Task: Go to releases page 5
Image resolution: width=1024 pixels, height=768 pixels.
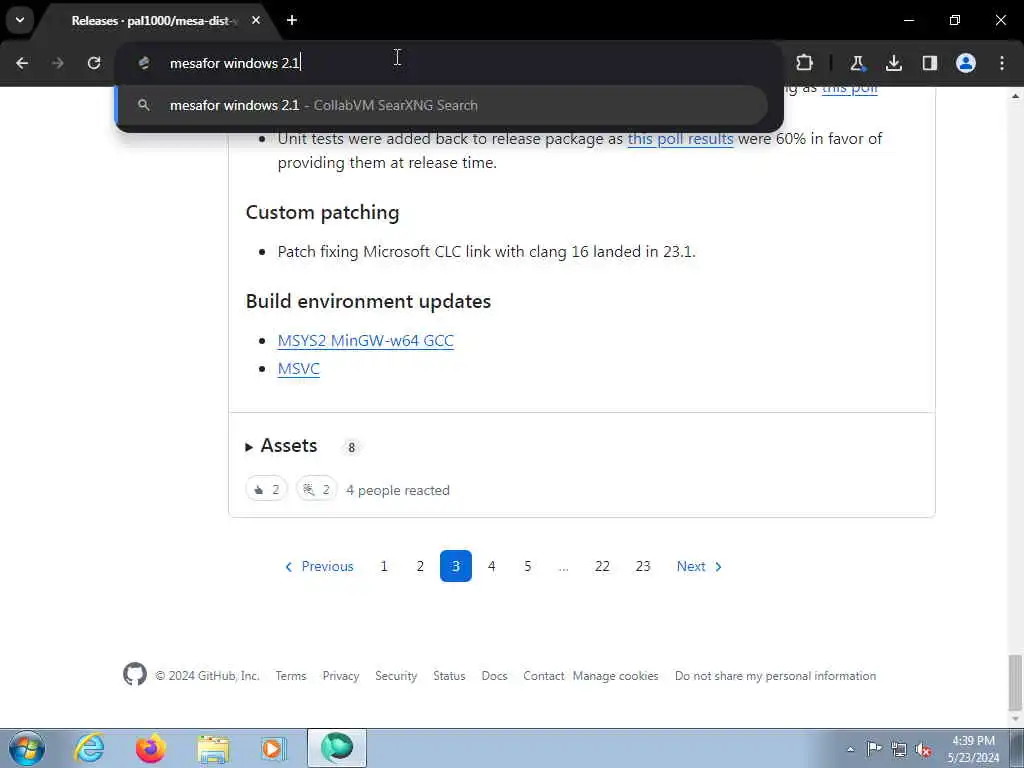Action: click(528, 566)
